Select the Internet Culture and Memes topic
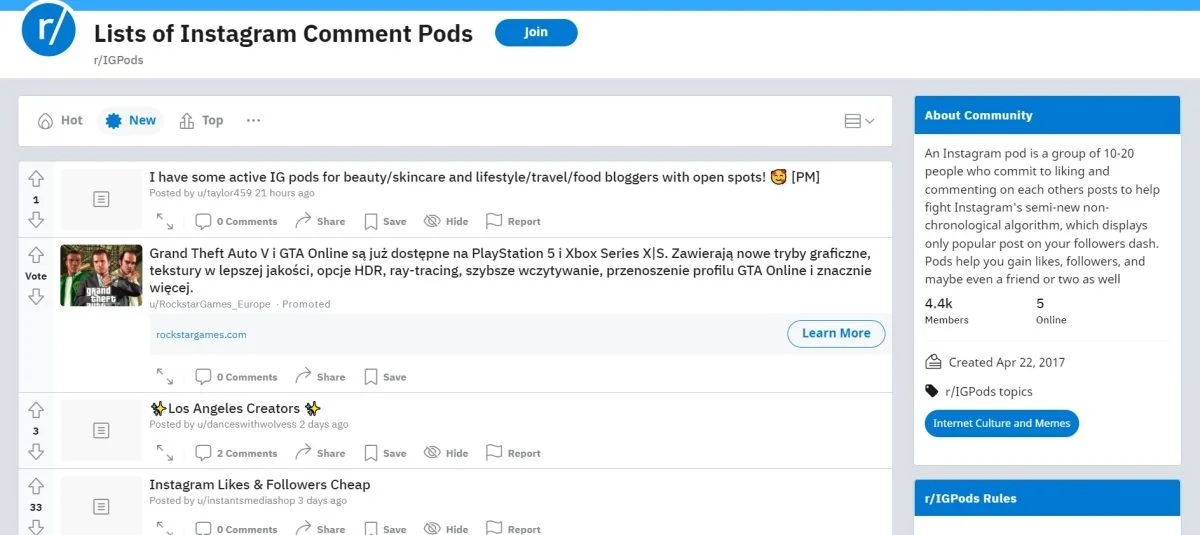This screenshot has width=1200, height=535. (x=1001, y=423)
